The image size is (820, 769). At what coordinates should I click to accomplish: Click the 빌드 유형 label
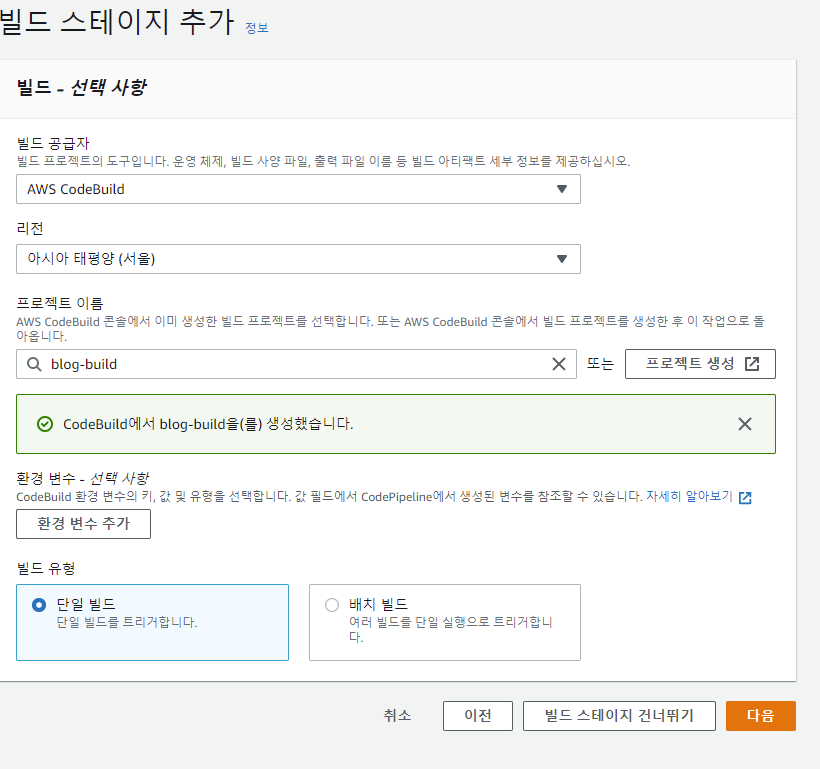point(45,568)
